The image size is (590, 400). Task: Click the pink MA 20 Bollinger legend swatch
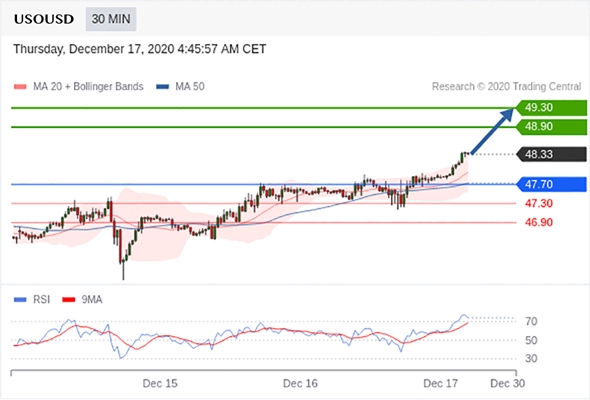pos(20,87)
